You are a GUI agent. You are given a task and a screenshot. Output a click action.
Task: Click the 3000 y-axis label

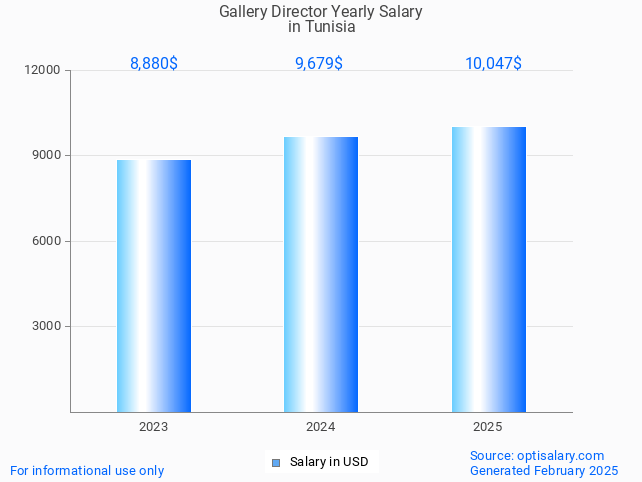click(46, 326)
